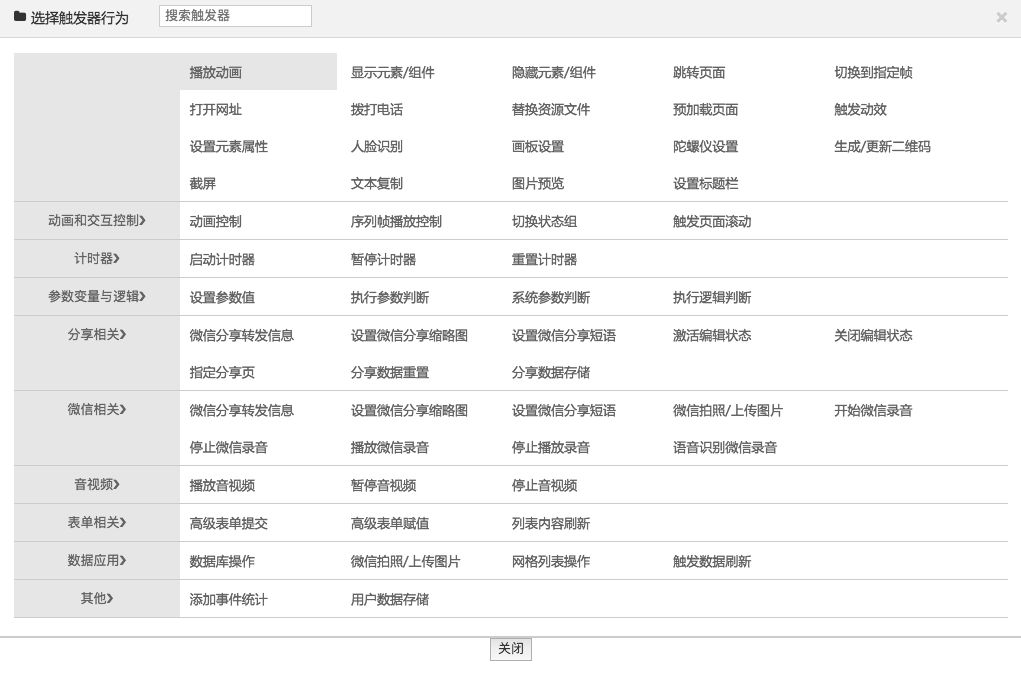Select 文本复制
1021x686 pixels.
click(376, 184)
